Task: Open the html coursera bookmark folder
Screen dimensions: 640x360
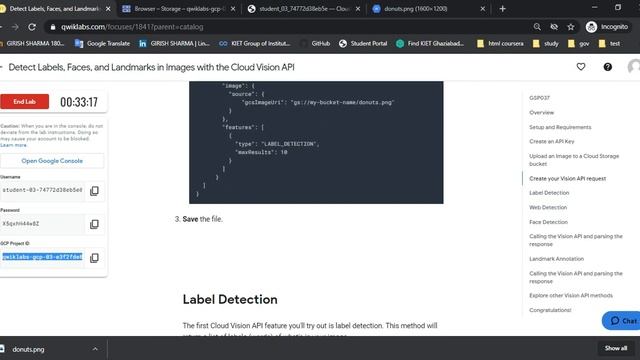Action: [500, 43]
